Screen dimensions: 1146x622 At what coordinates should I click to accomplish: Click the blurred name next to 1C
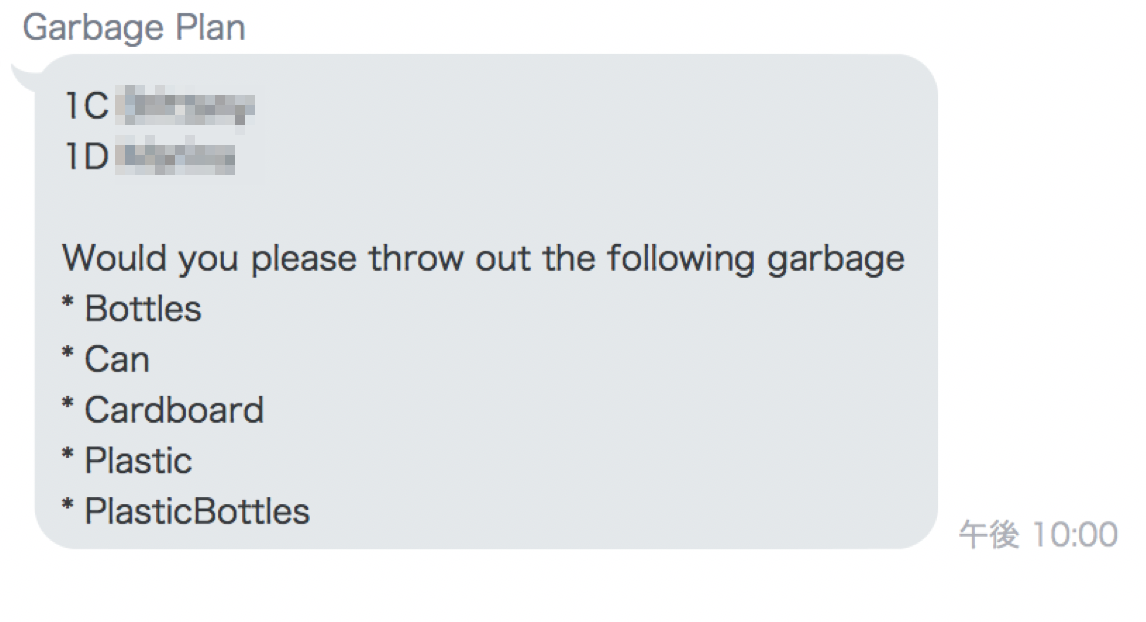186,107
